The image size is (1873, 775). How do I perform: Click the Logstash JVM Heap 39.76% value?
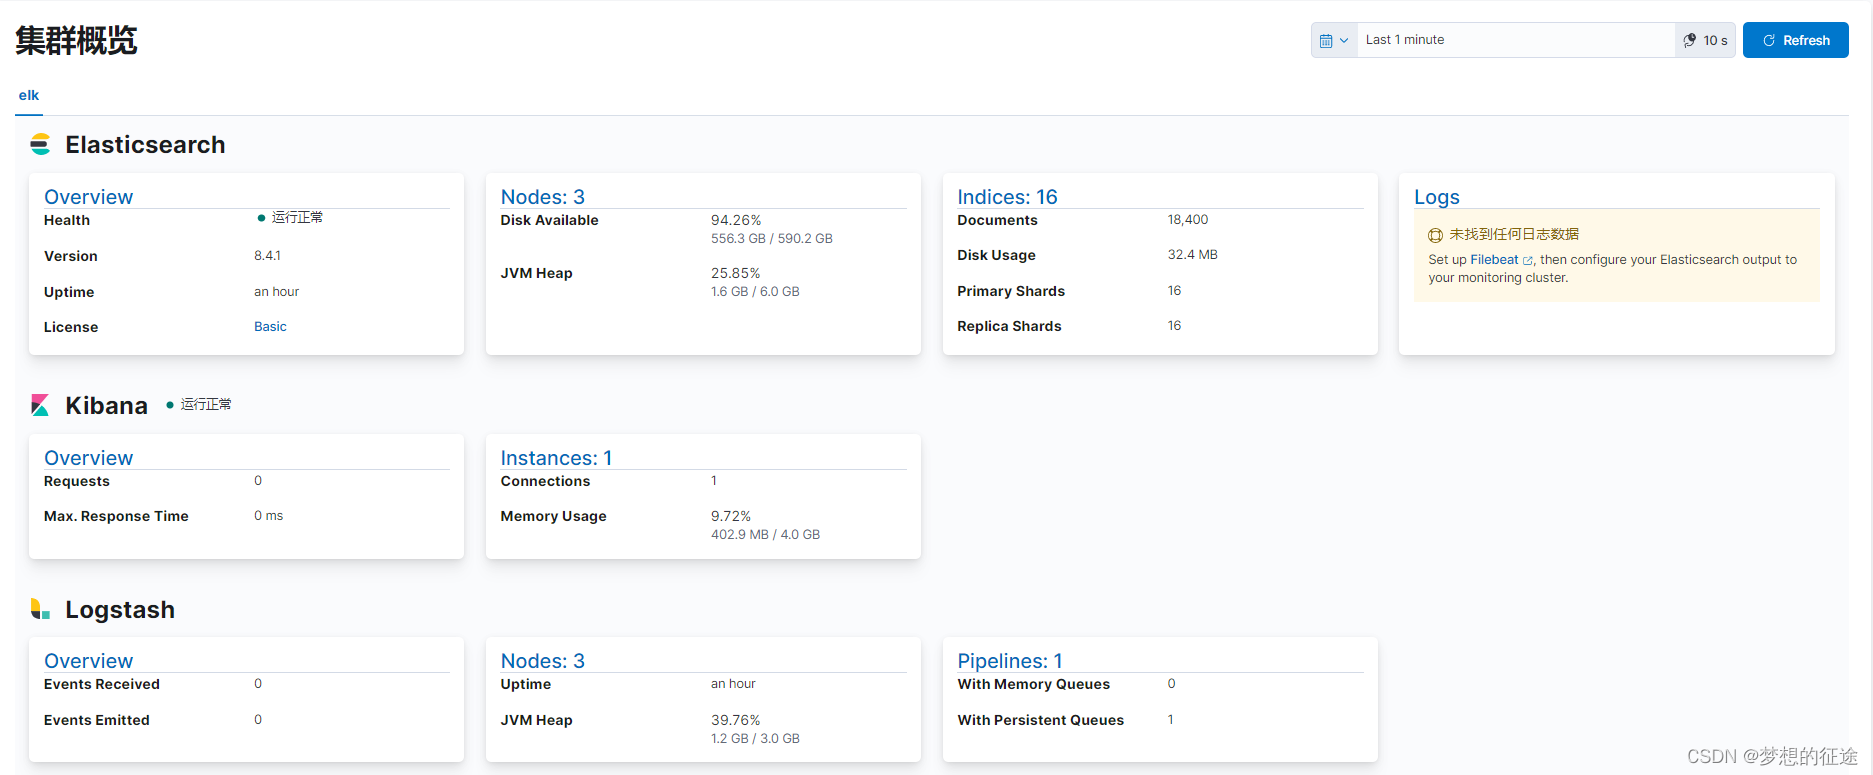(735, 720)
